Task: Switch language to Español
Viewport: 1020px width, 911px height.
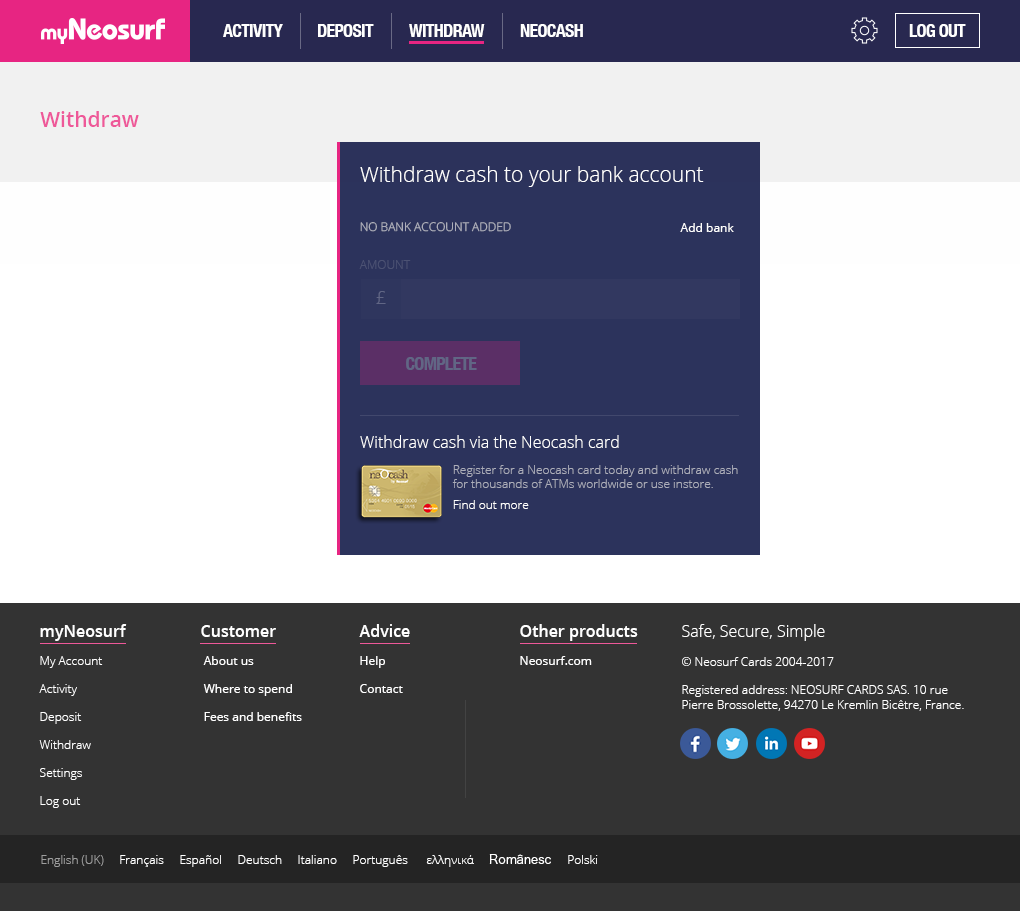Action: click(200, 860)
